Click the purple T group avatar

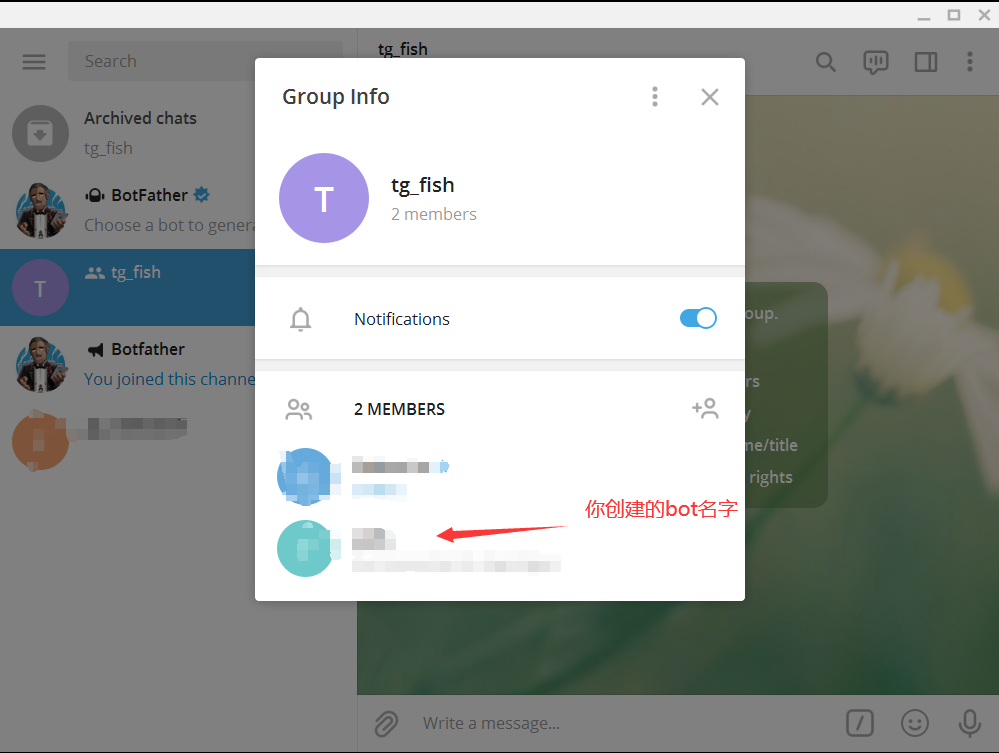click(324, 198)
